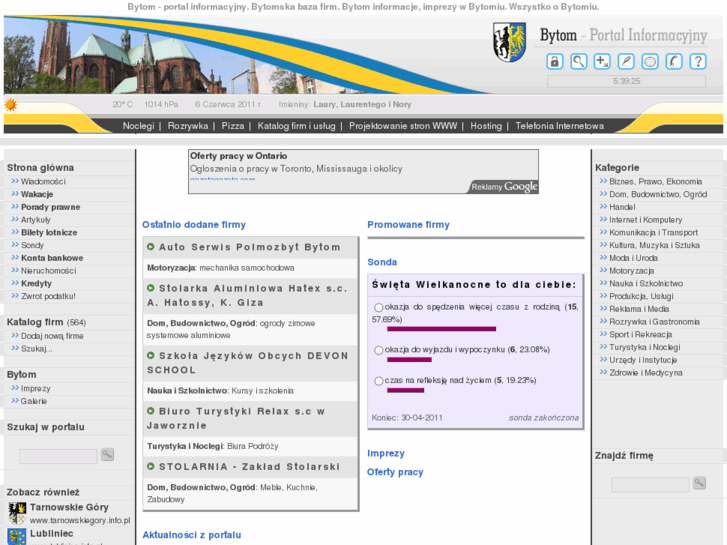Viewport: 727px width, 545px height.
Task: Go to Wiadomości in left sidebar
Action: [x=43, y=181]
